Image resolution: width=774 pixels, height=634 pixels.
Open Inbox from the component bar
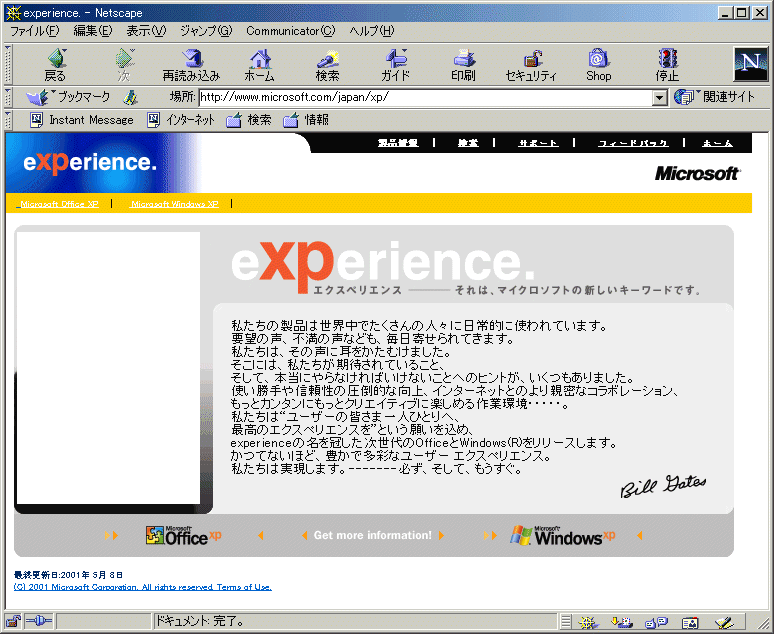[x=622, y=622]
